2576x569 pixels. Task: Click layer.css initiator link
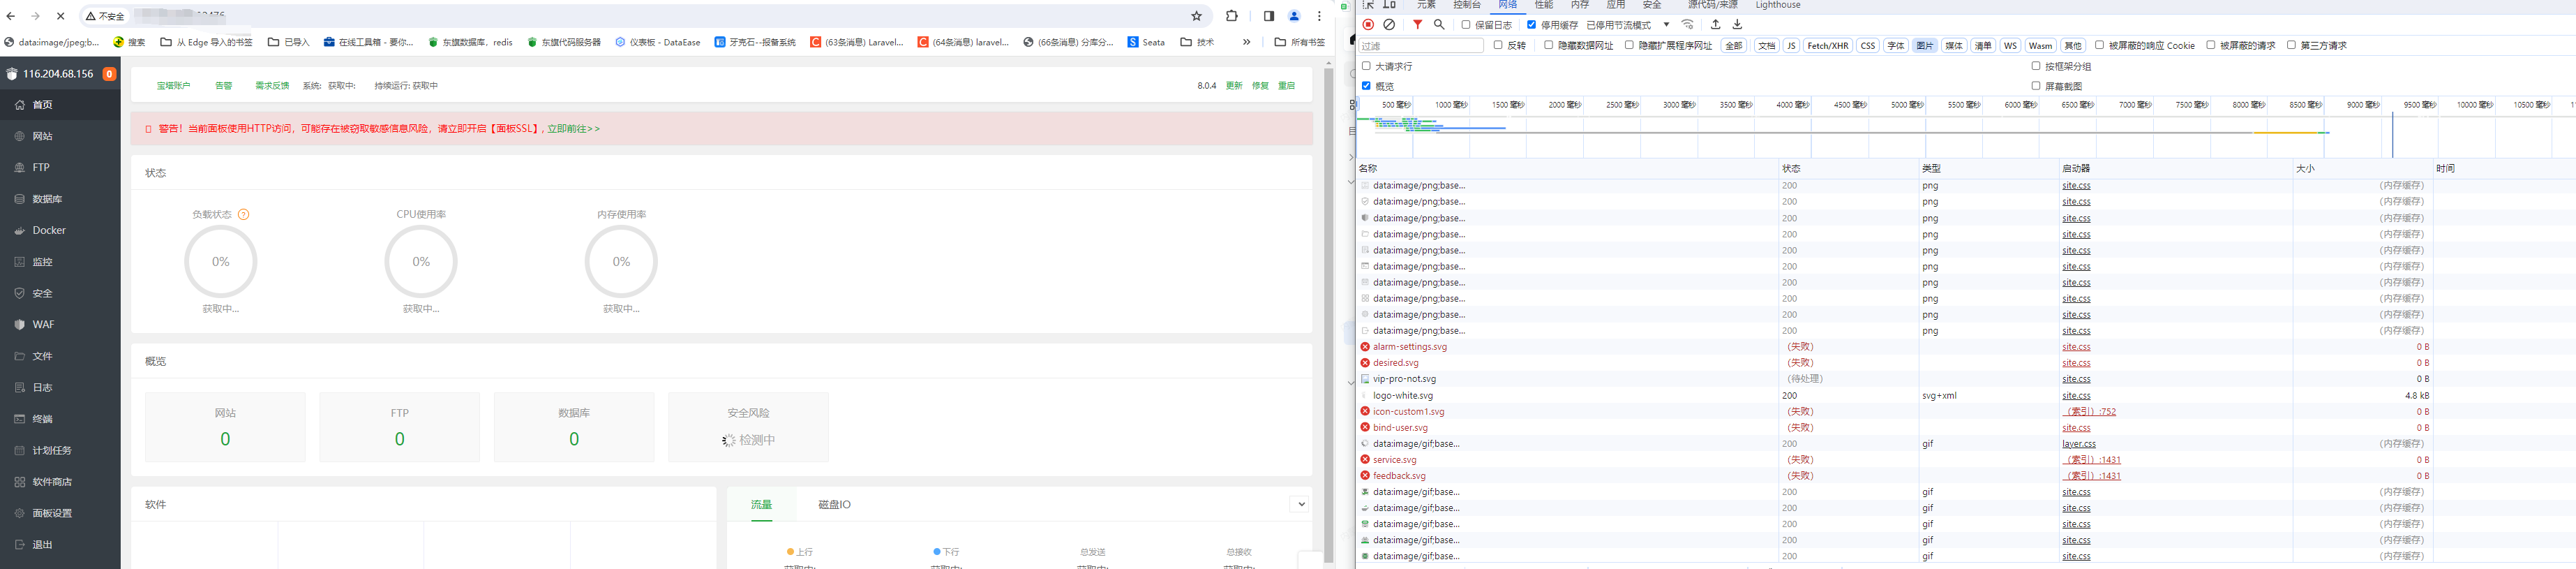(2078, 444)
